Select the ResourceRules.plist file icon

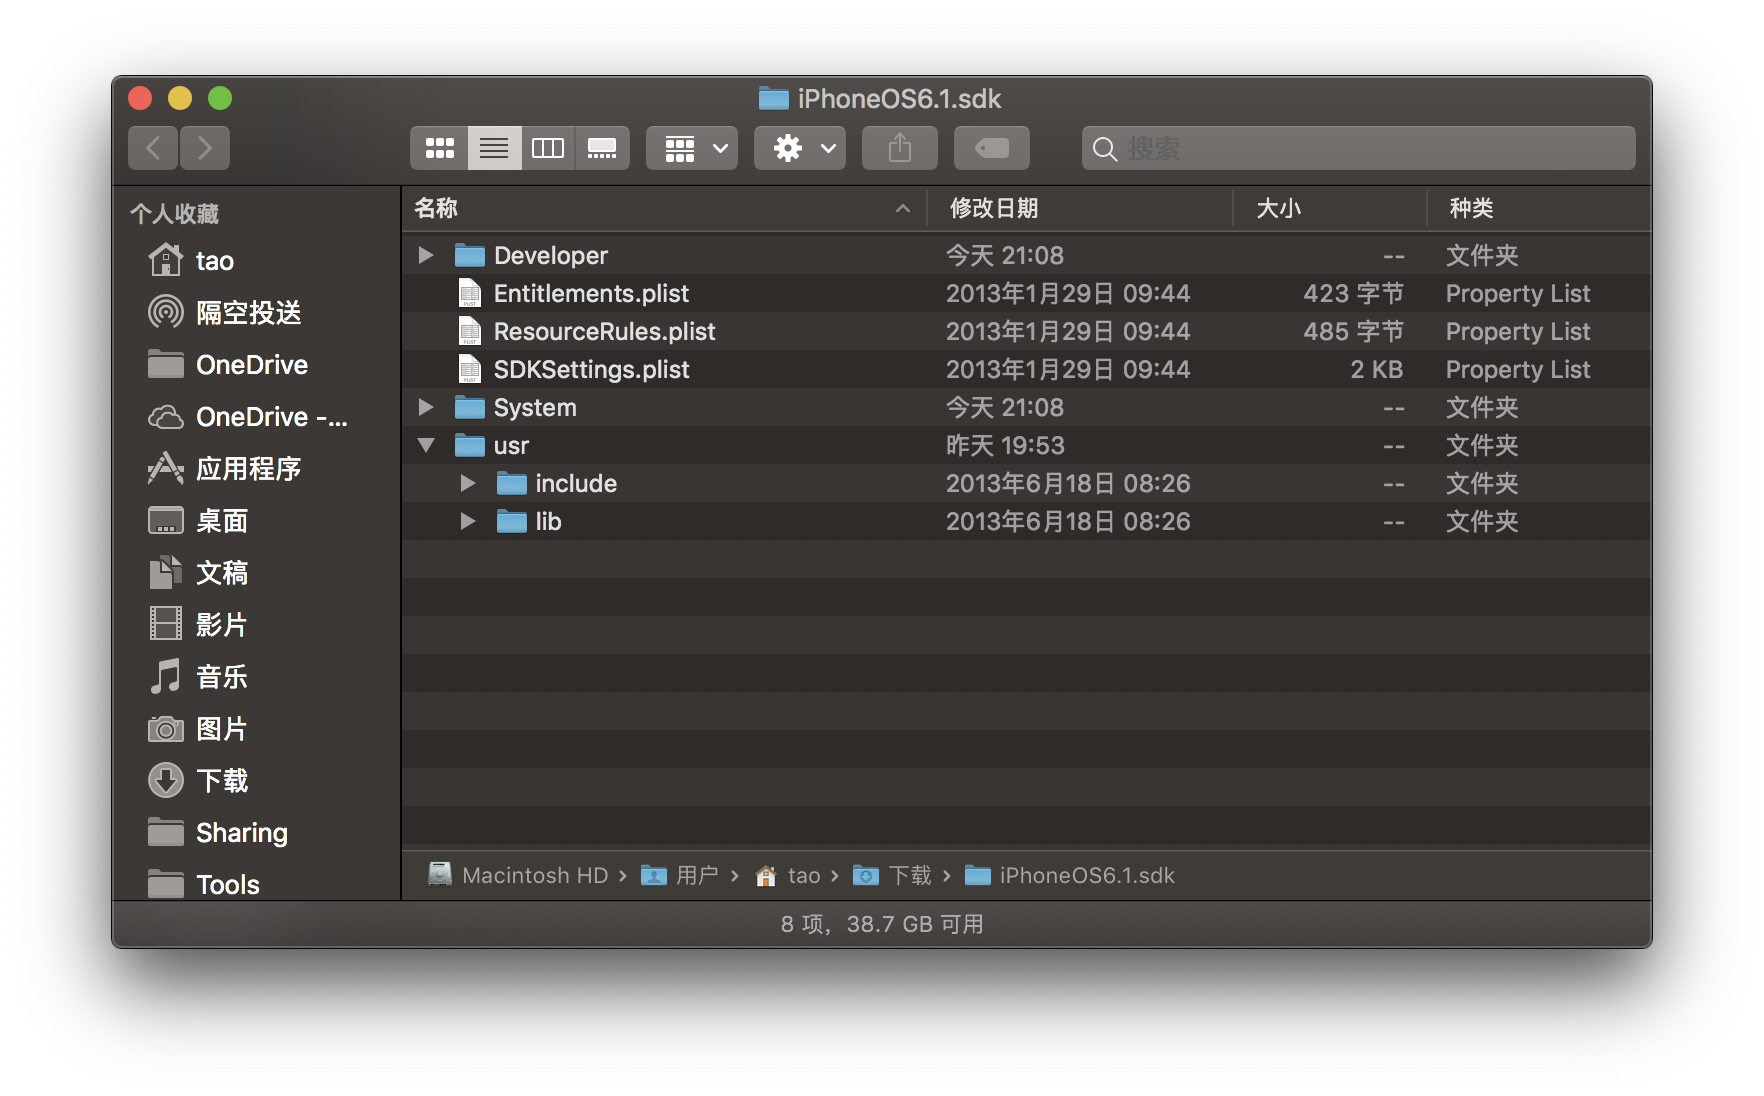(x=470, y=331)
